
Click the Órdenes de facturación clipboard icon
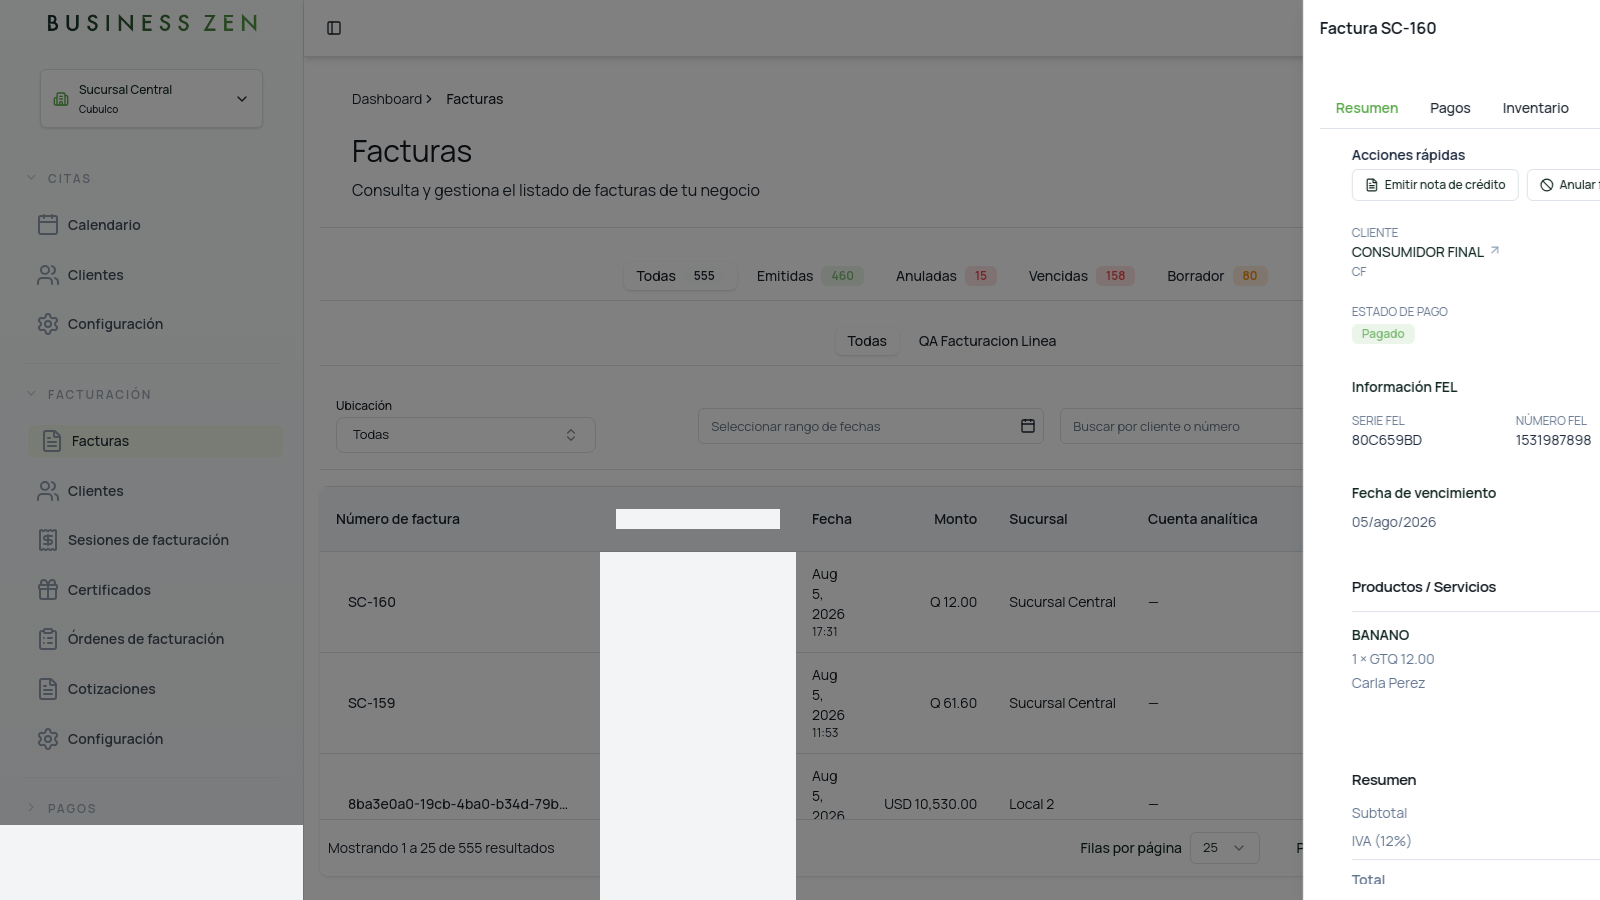coord(48,639)
